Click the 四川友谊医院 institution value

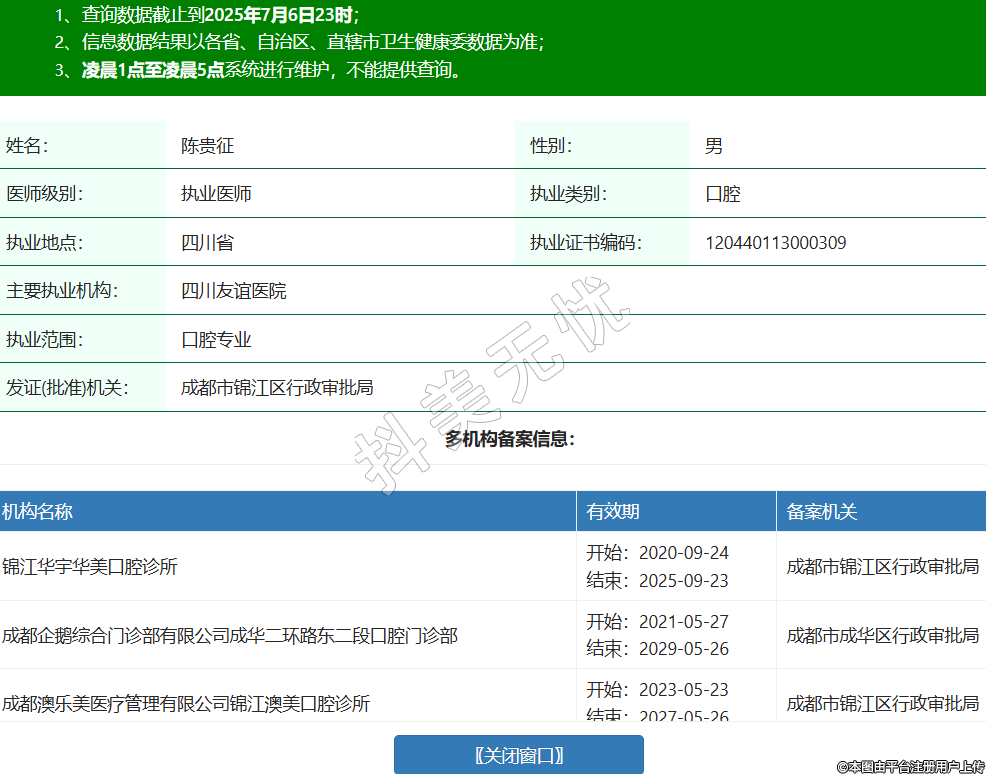click(233, 291)
